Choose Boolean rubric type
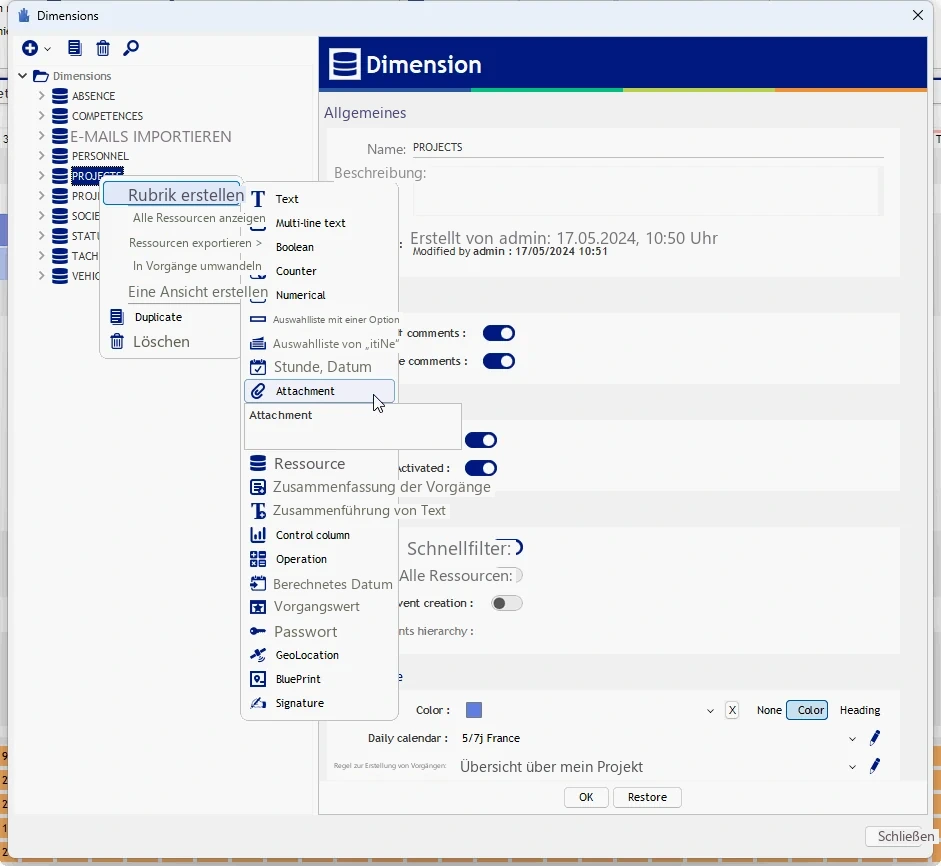Viewport: 941px width, 866px height. (x=295, y=247)
